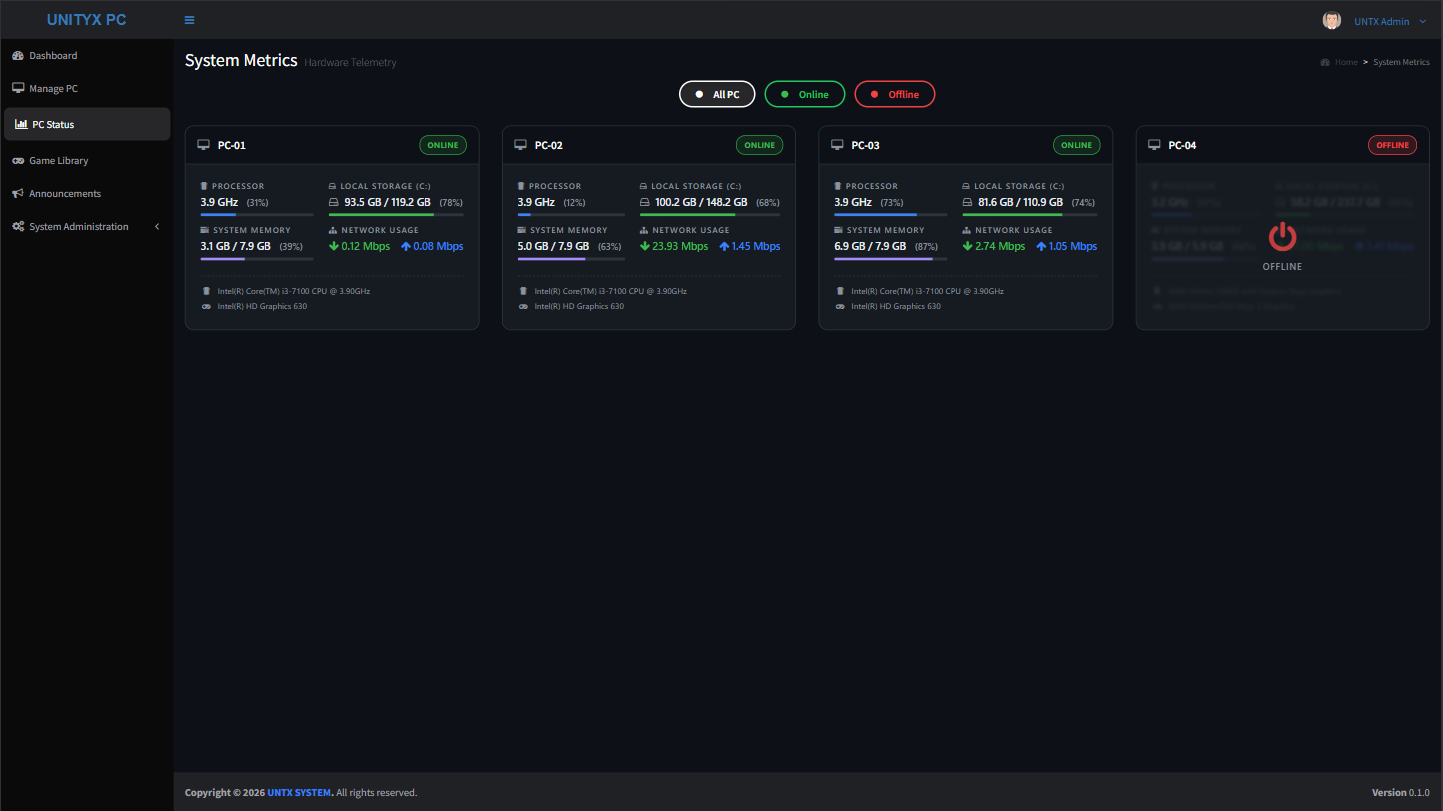The height and width of the screenshot is (811, 1443).
Task: Click the red power icon on PC-04
Action: click(x=1282, y=237)
